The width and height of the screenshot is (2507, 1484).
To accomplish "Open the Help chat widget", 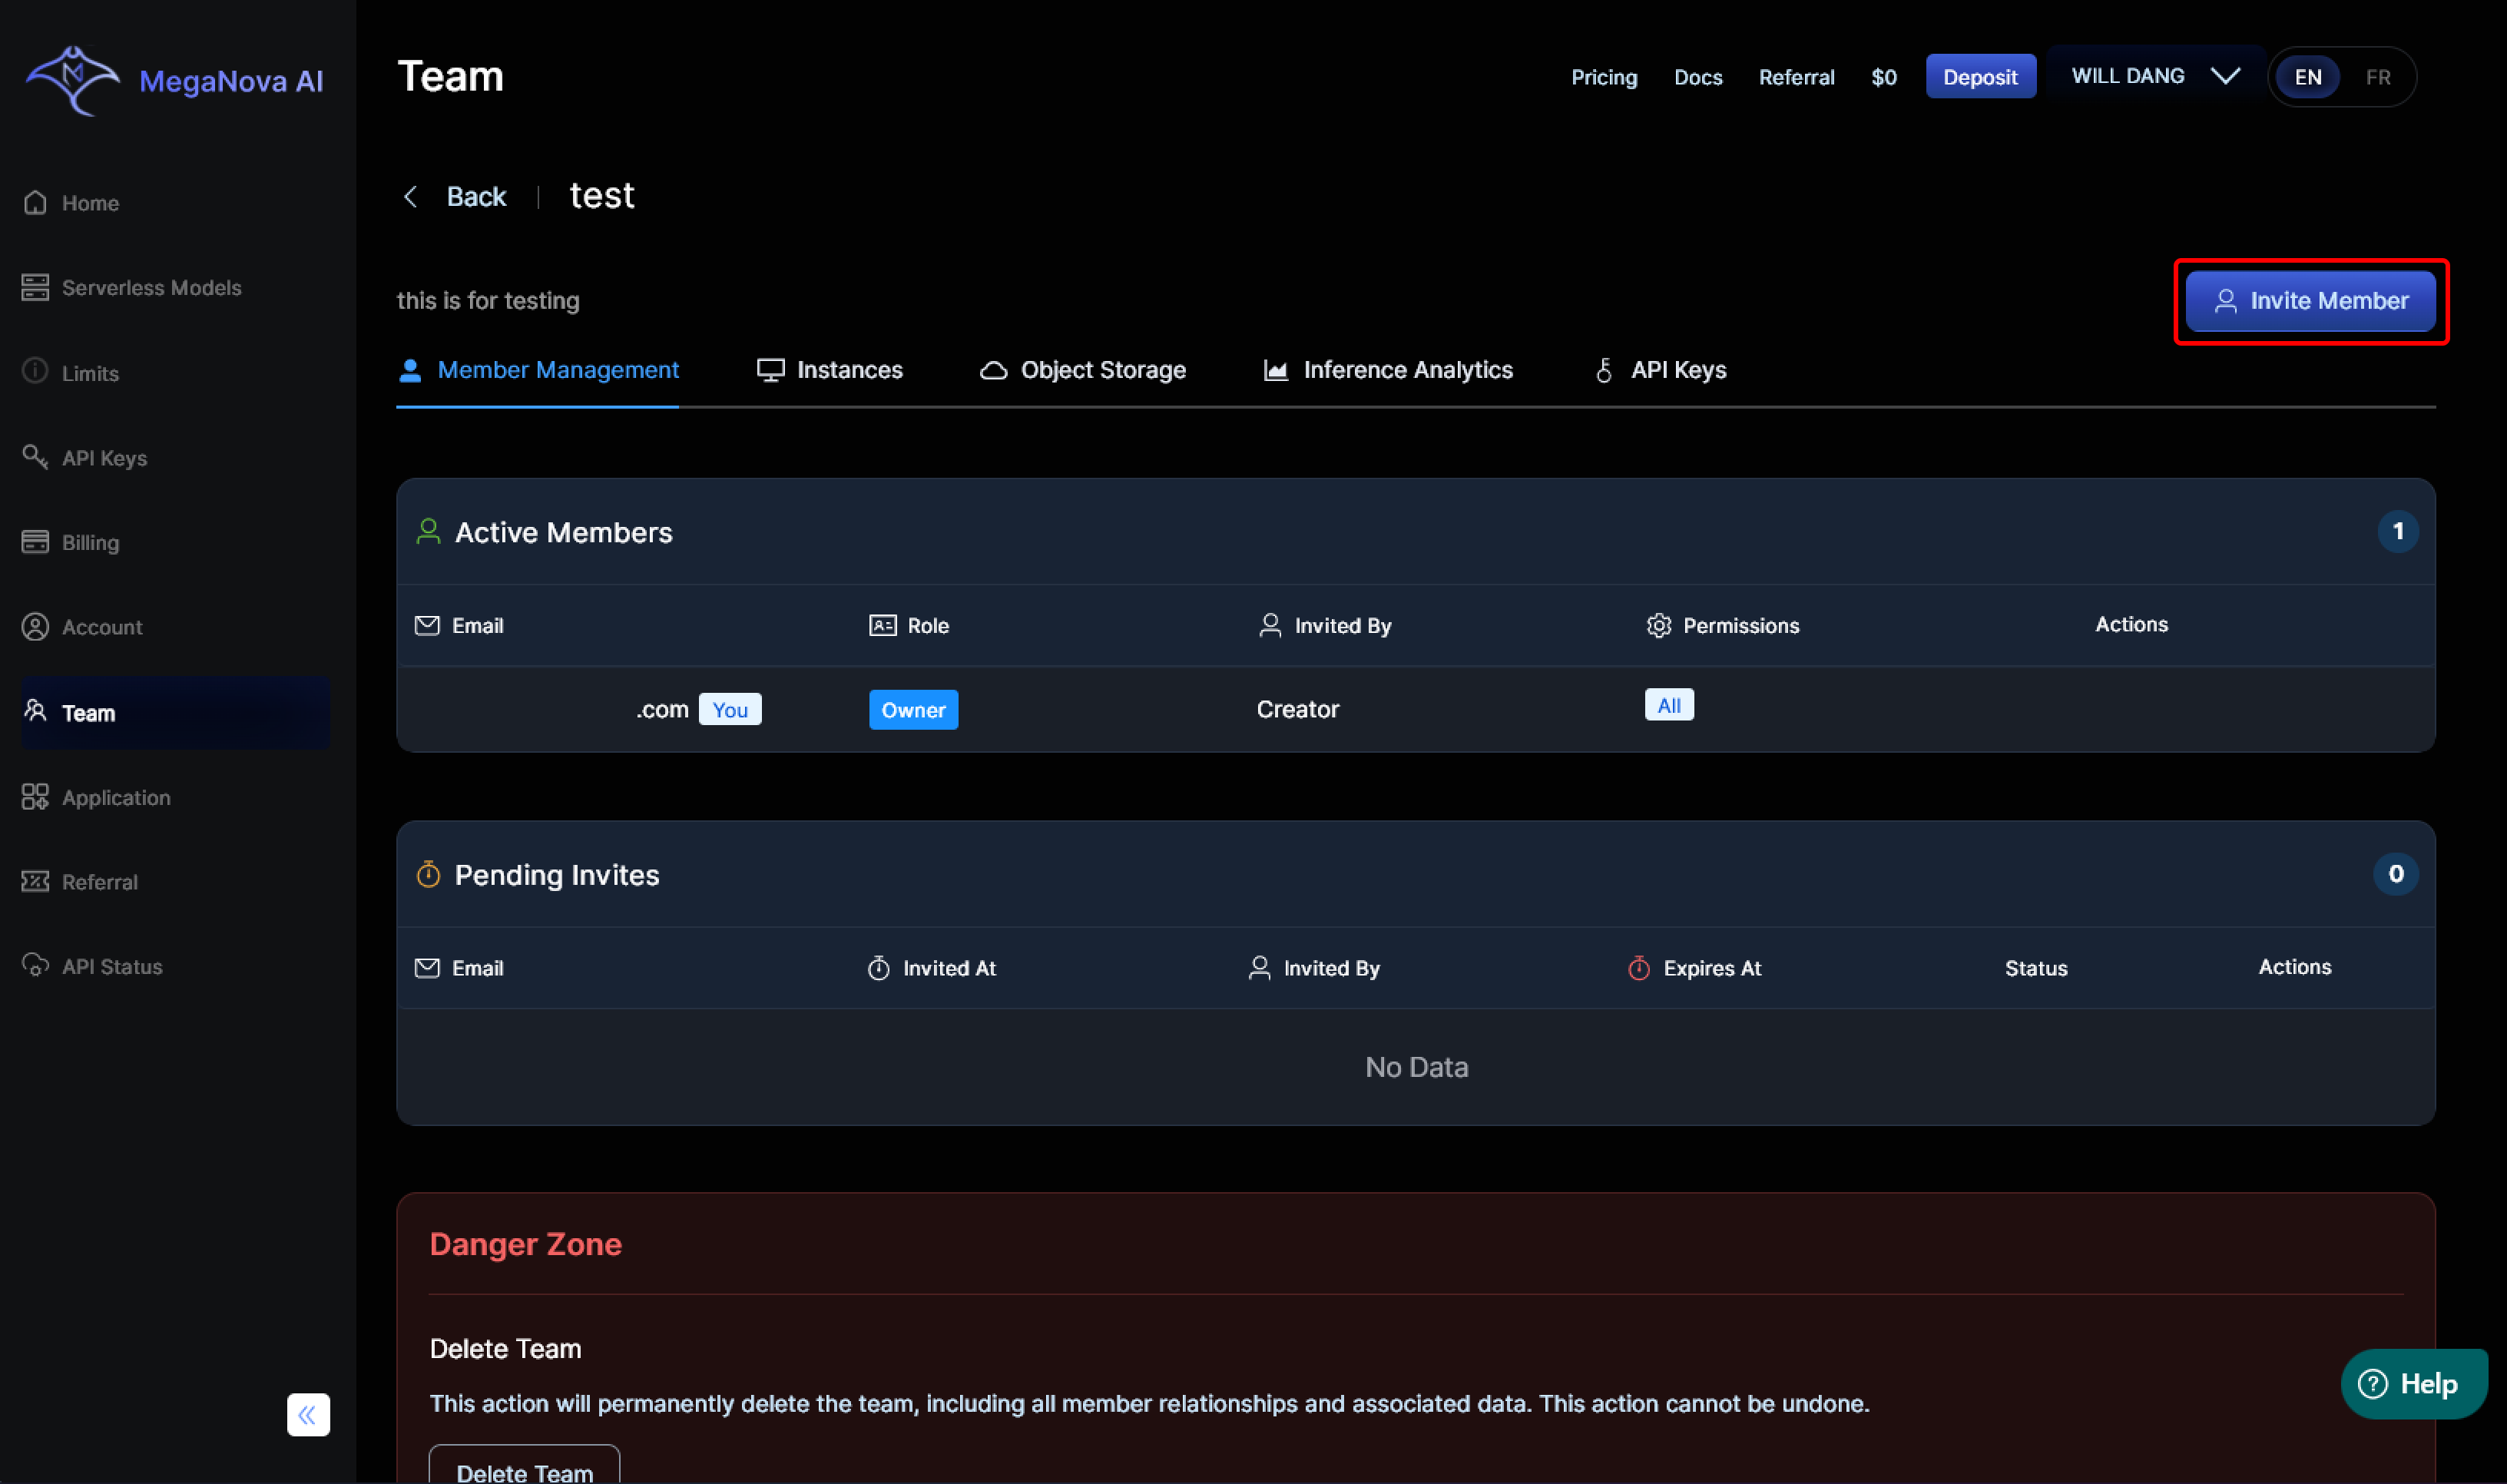I will (x=2412, y=1384).
